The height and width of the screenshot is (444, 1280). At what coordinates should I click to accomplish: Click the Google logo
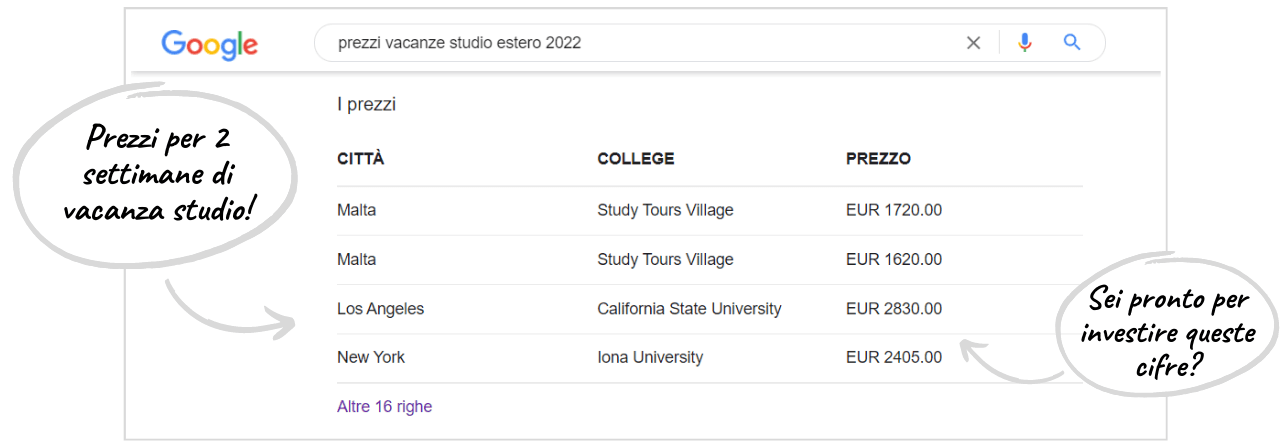click(x=210, y=44)
